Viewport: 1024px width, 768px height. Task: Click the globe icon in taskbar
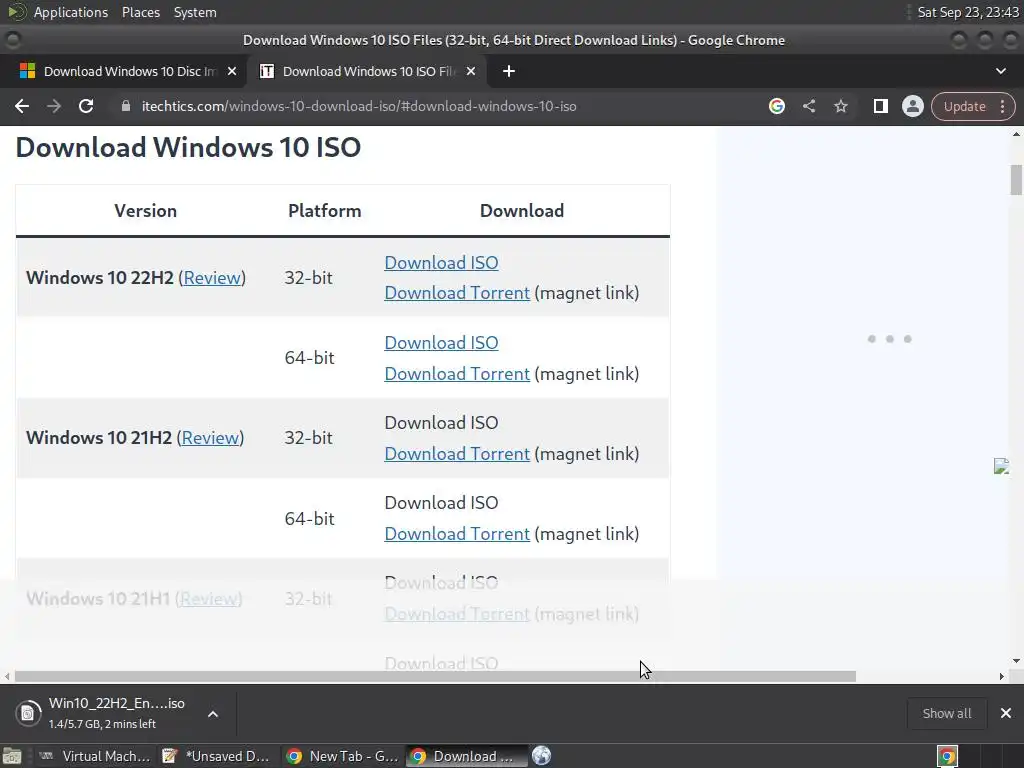tap(541, 756)
